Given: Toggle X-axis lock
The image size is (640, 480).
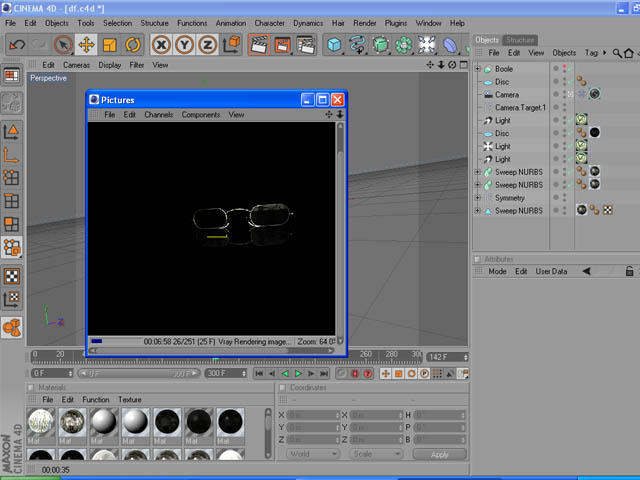Looking at the screenshot, I should click(x=161, y=44).
